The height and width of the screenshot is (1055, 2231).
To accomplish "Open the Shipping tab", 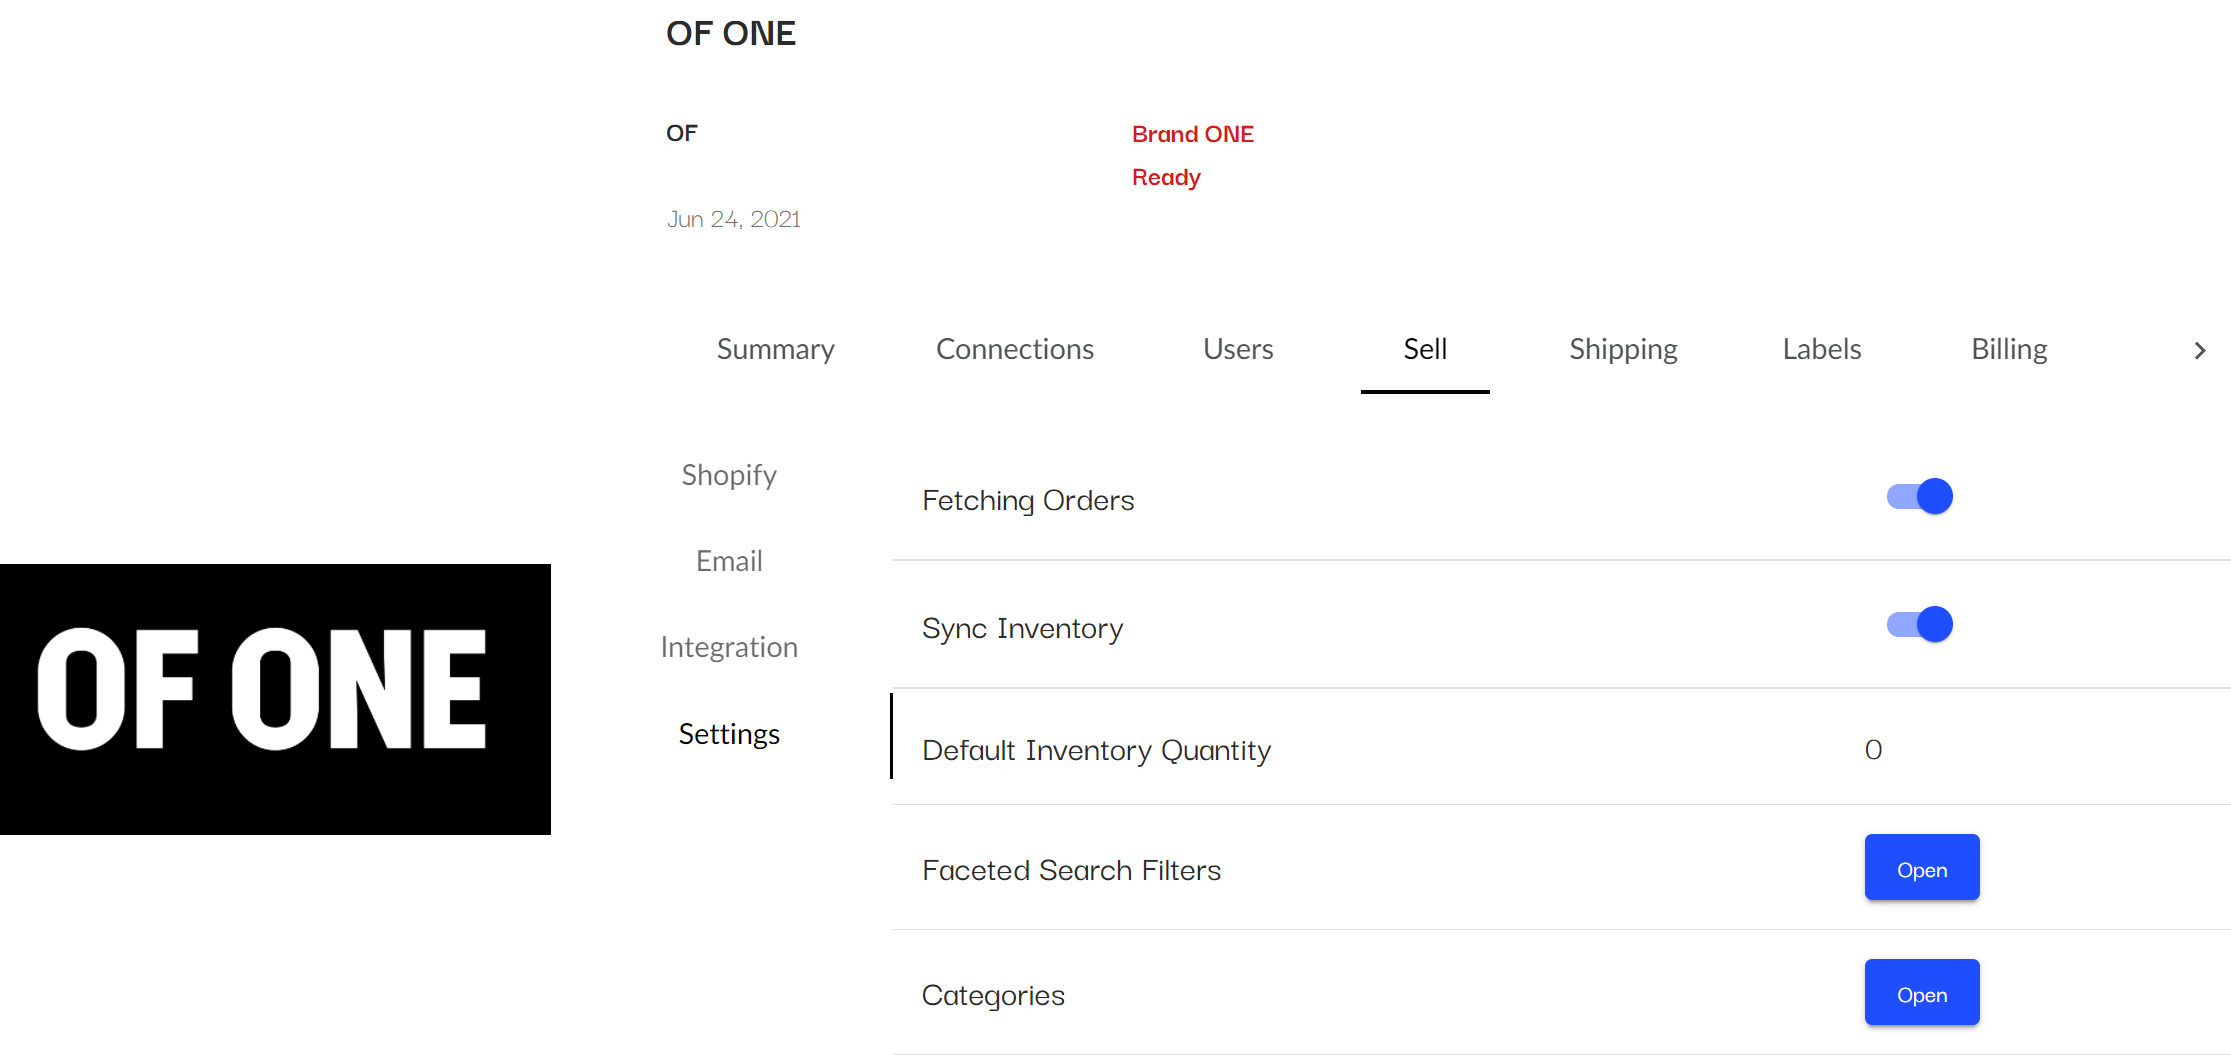I will tap(1622, 349).
